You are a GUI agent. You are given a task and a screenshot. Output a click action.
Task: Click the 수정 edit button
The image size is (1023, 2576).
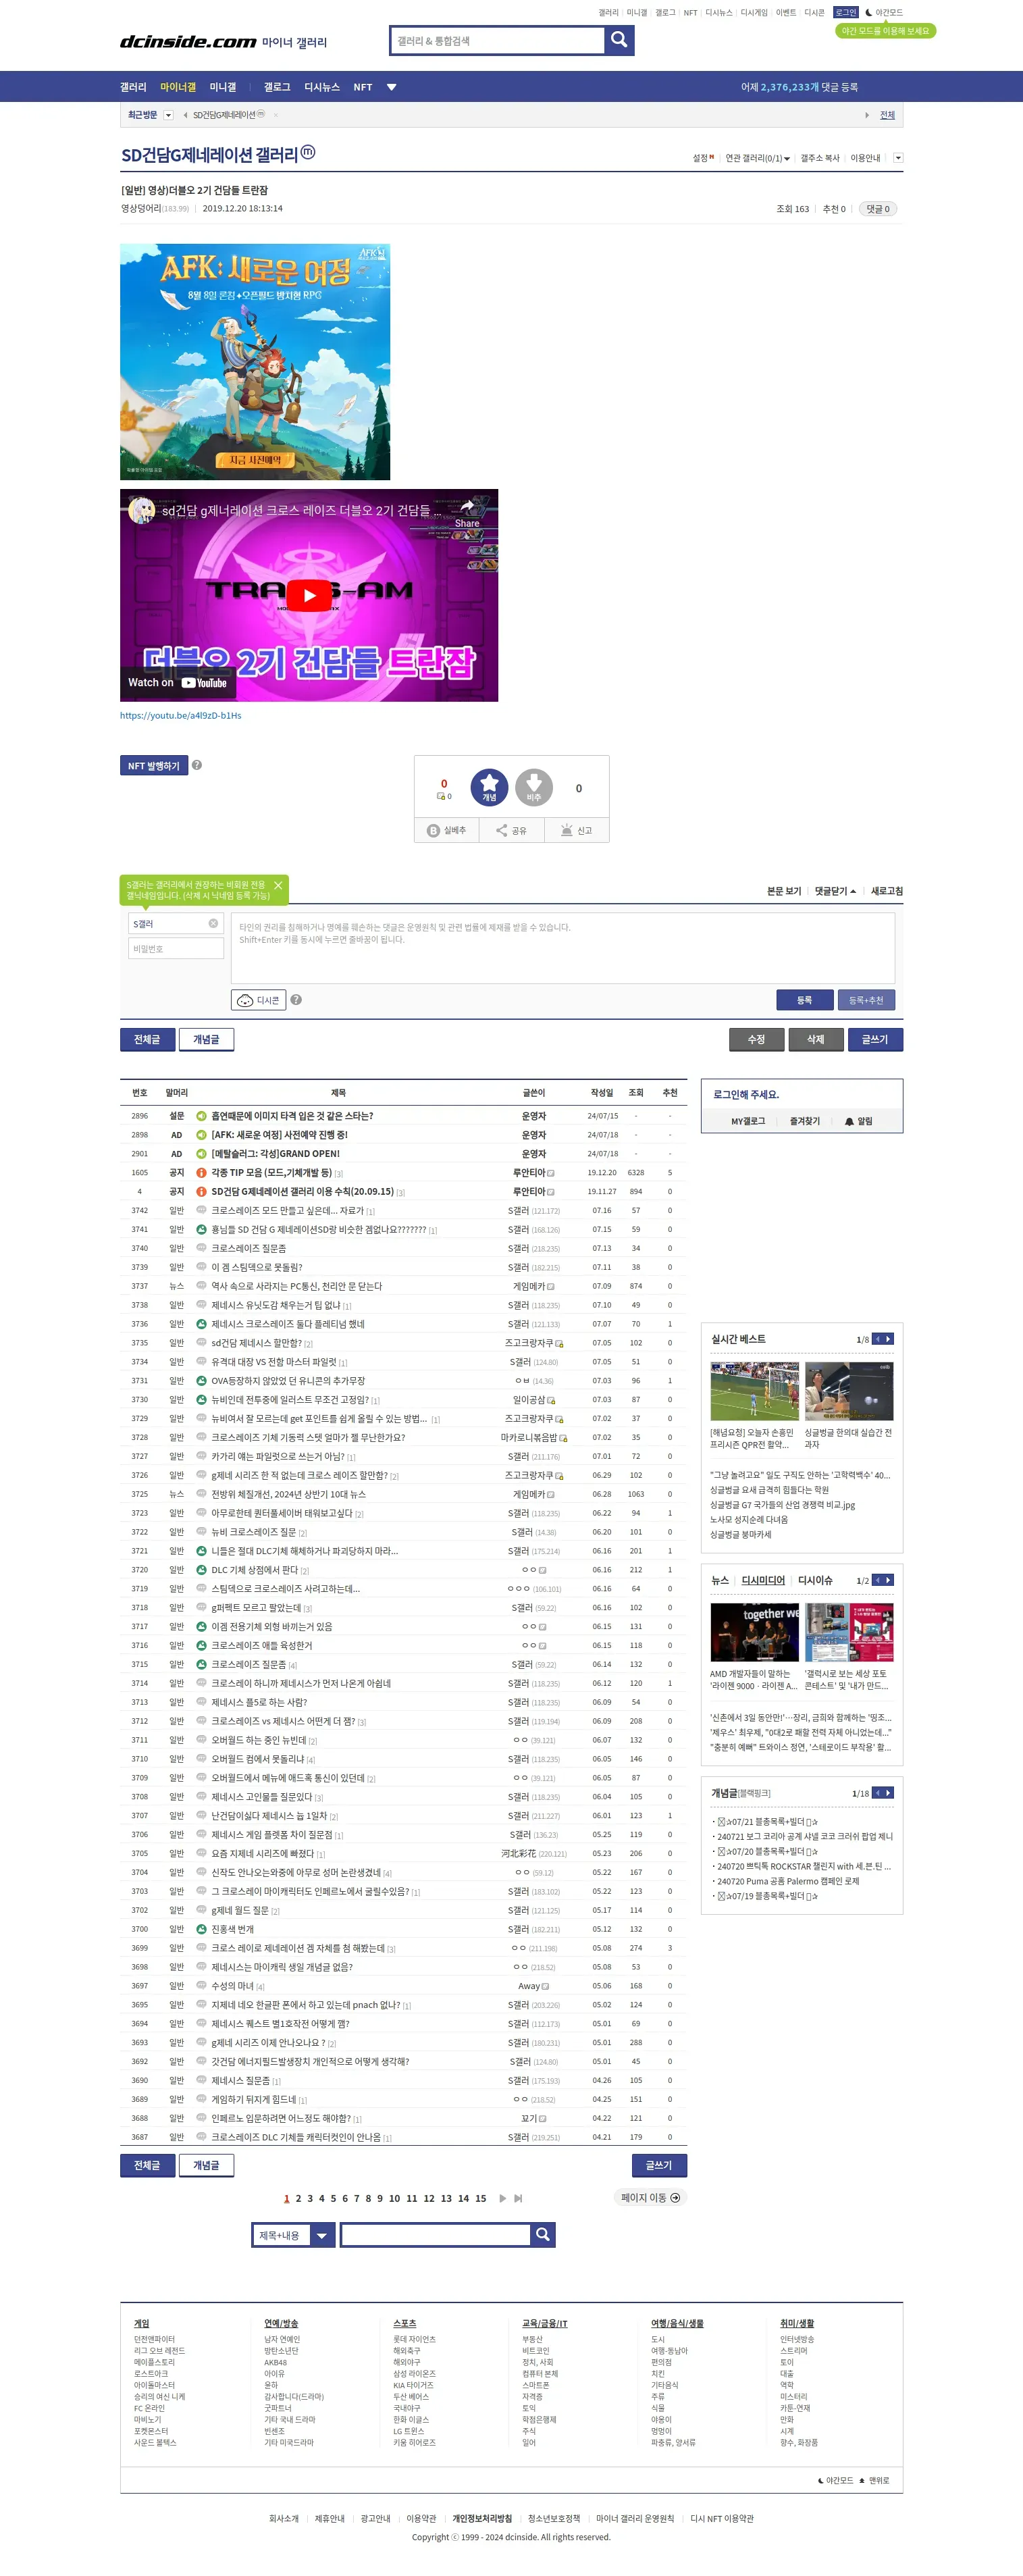click(x=756, y=1039)
